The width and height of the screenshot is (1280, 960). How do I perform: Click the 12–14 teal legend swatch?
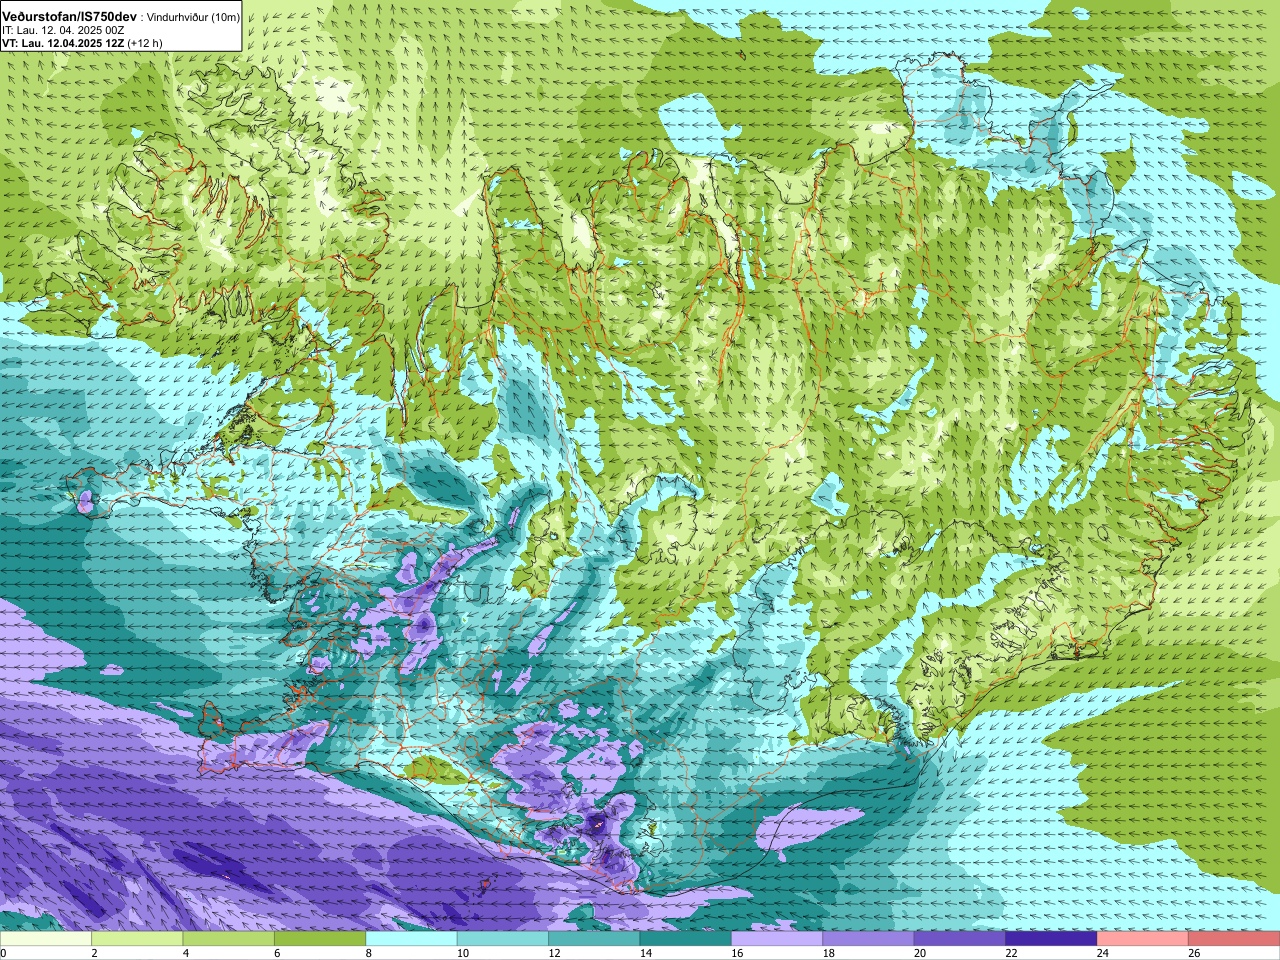[x=594, y=939]
